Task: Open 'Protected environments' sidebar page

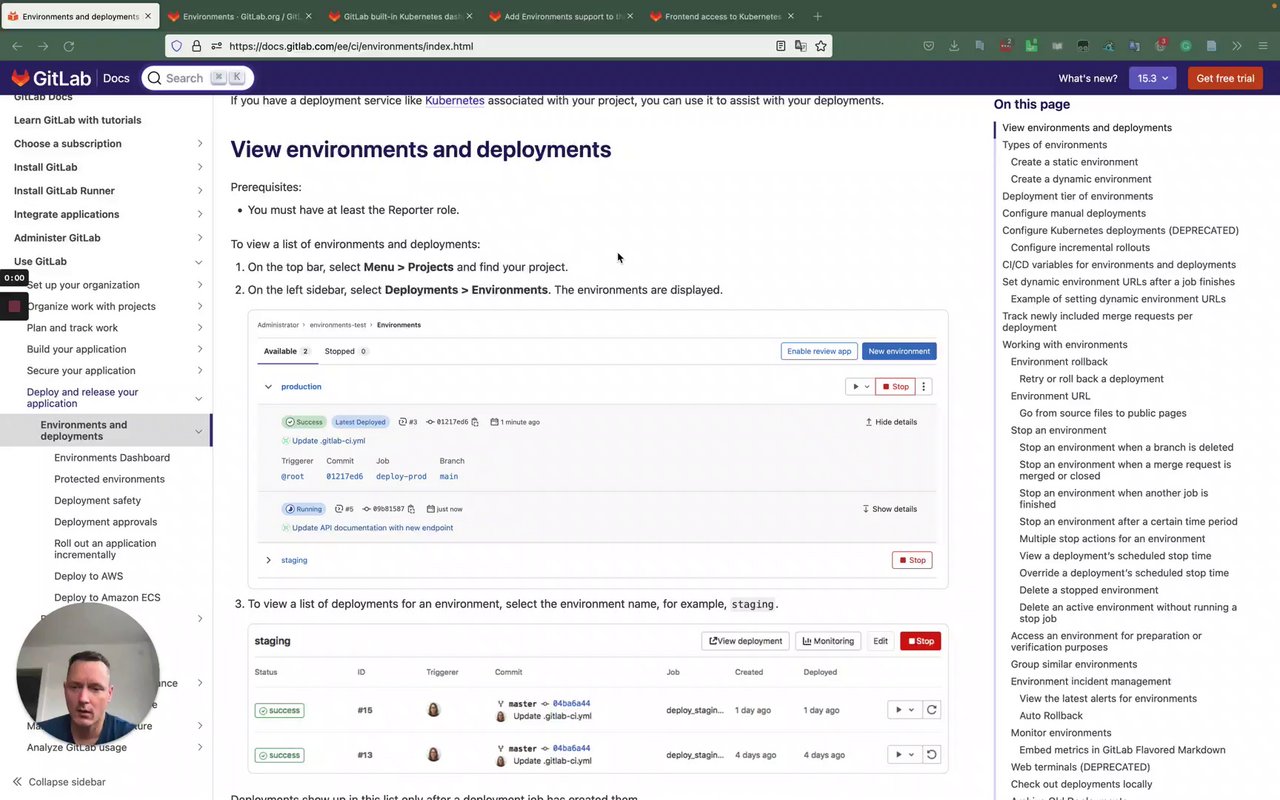Action: tap(109, 479)
